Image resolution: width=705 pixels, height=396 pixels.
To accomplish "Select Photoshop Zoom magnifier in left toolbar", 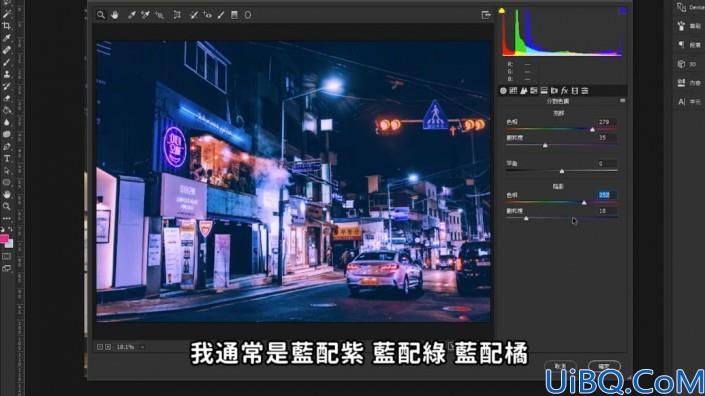I will coord(7,206).
